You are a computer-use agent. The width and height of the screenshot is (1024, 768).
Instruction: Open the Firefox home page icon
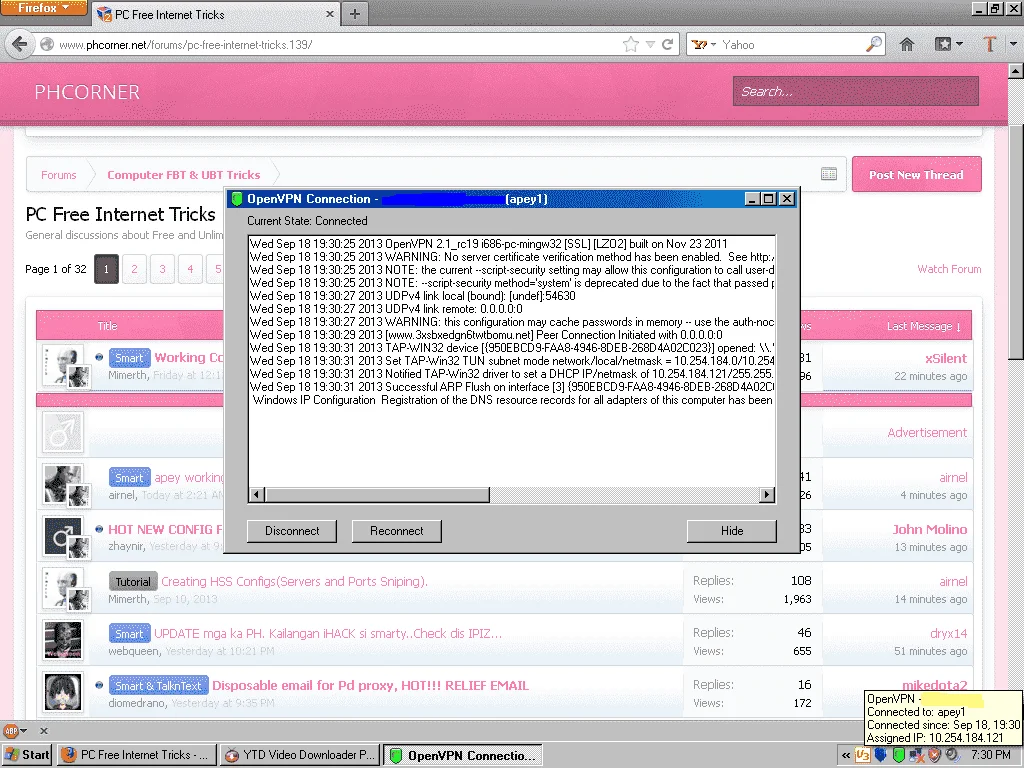click(906, 44)
